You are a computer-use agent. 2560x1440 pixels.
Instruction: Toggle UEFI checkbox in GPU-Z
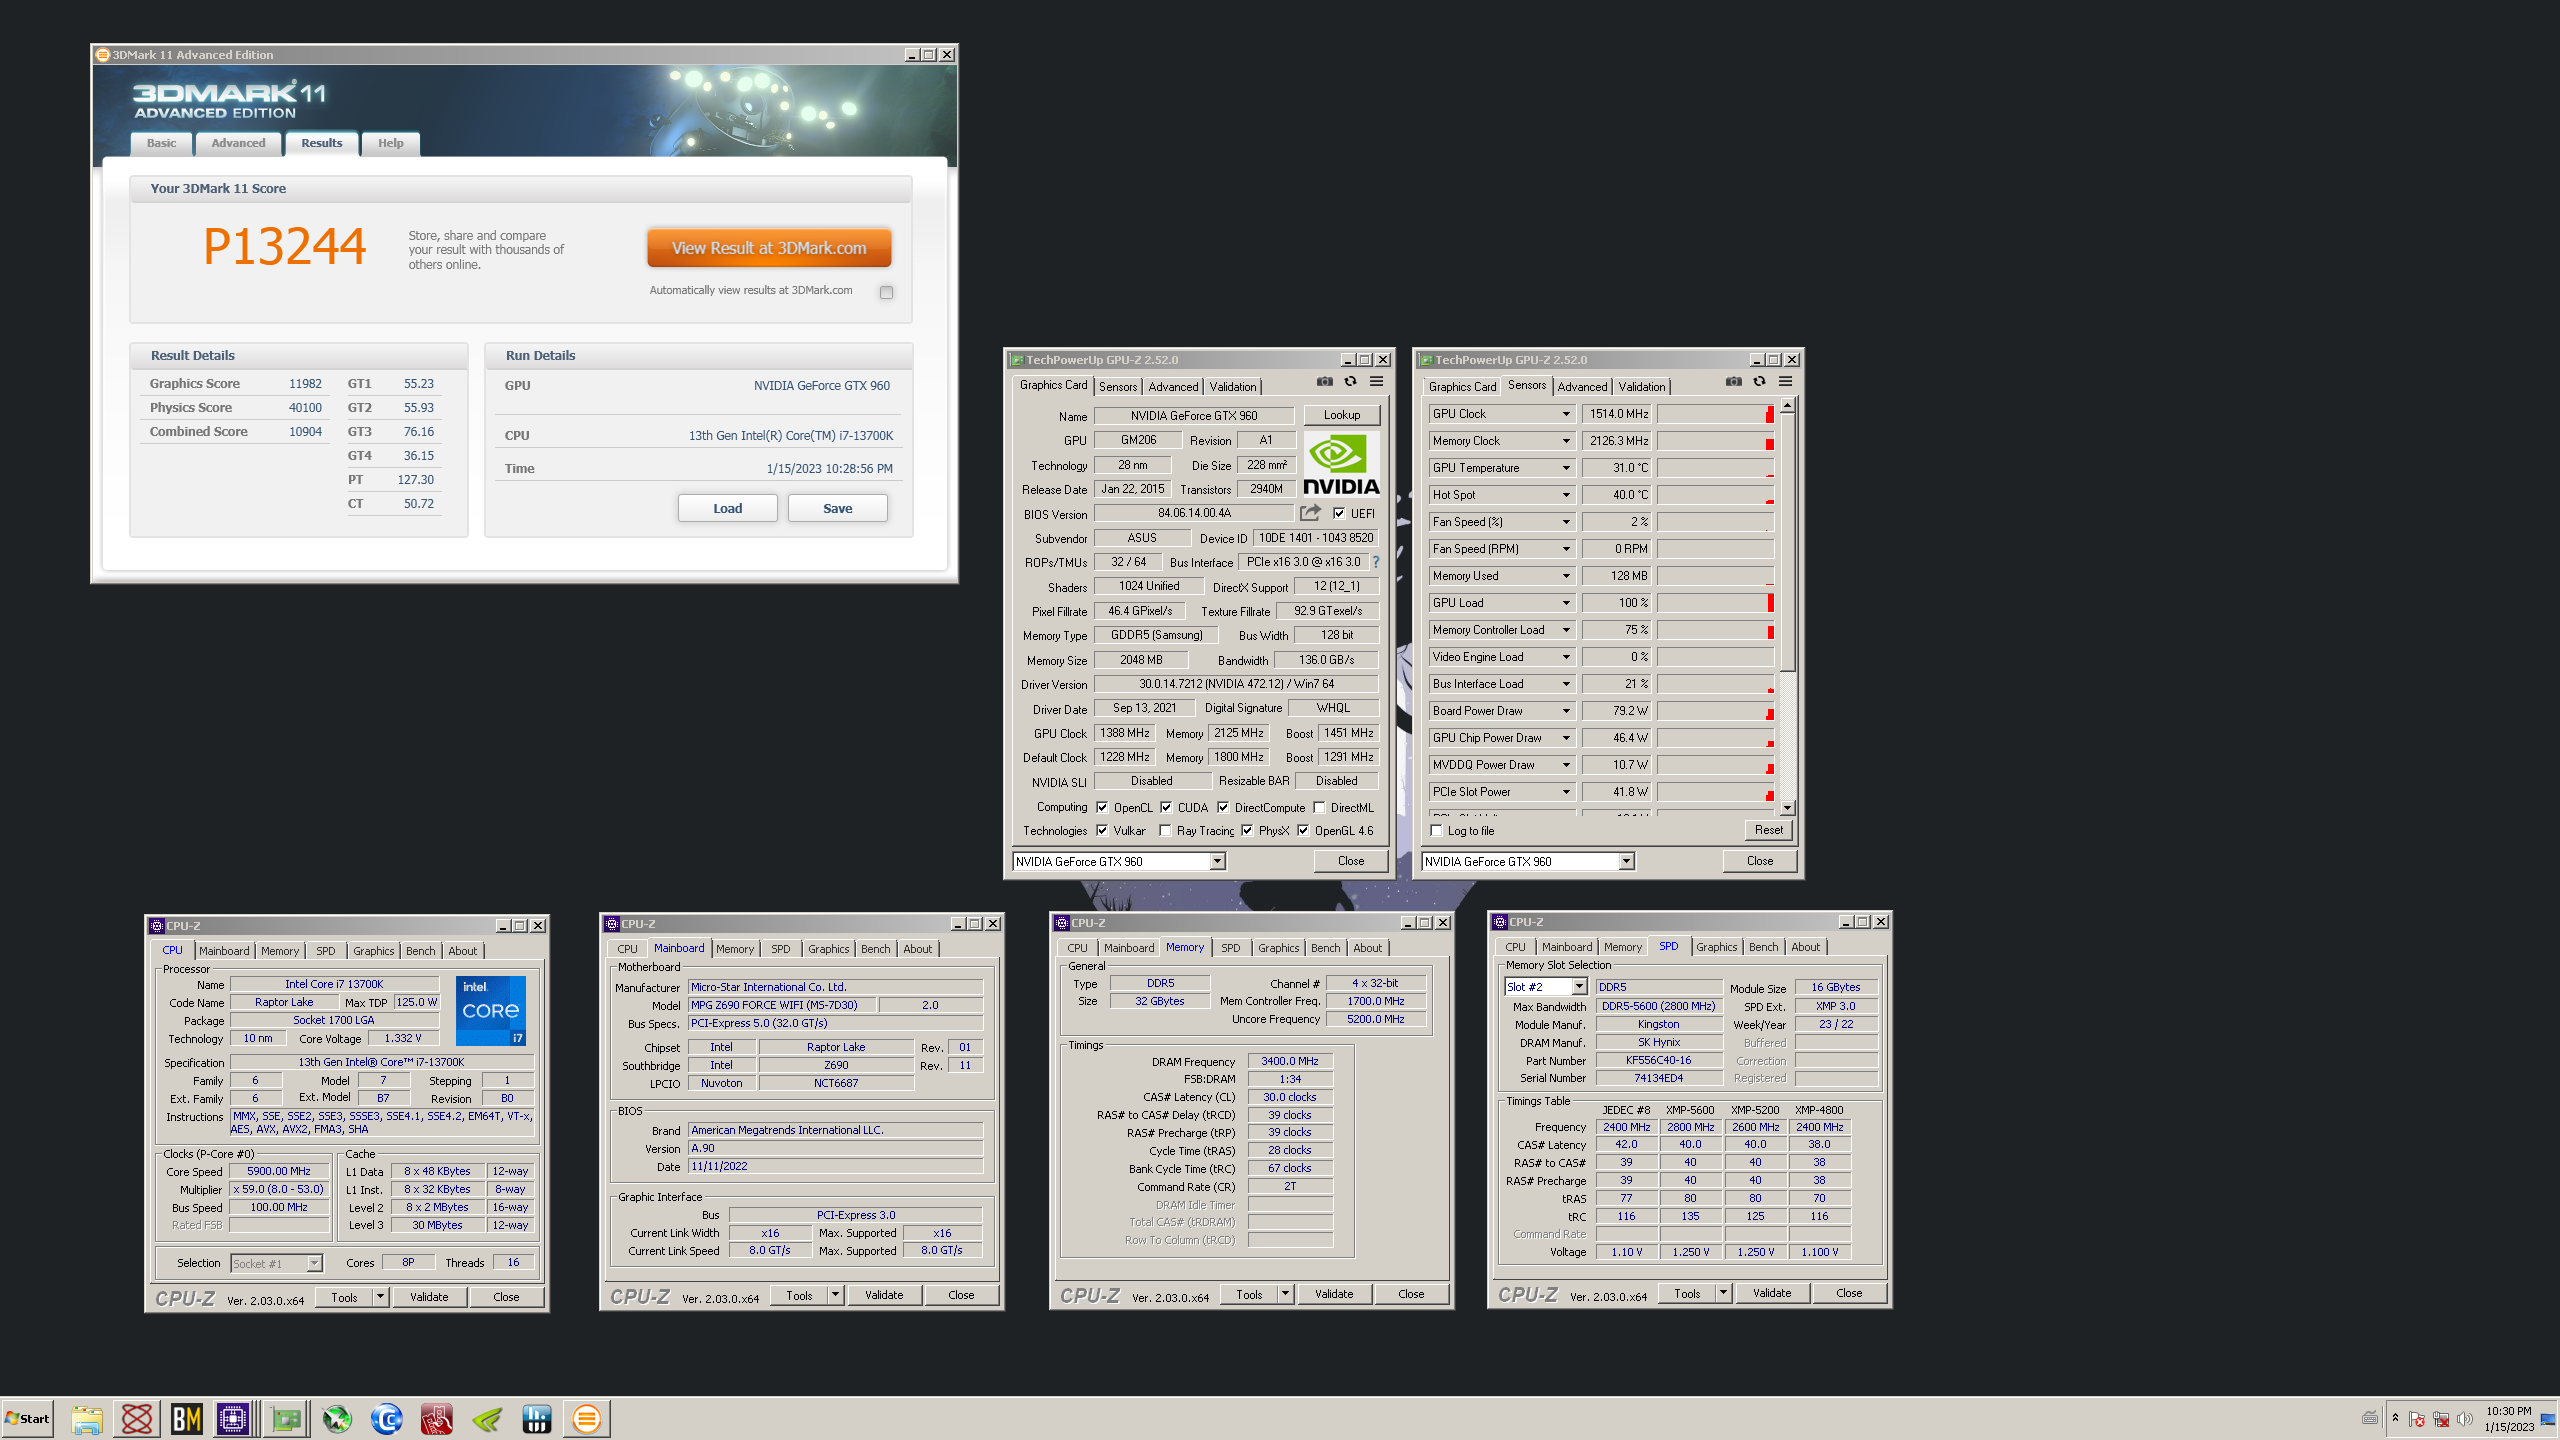click(1339, 513)
